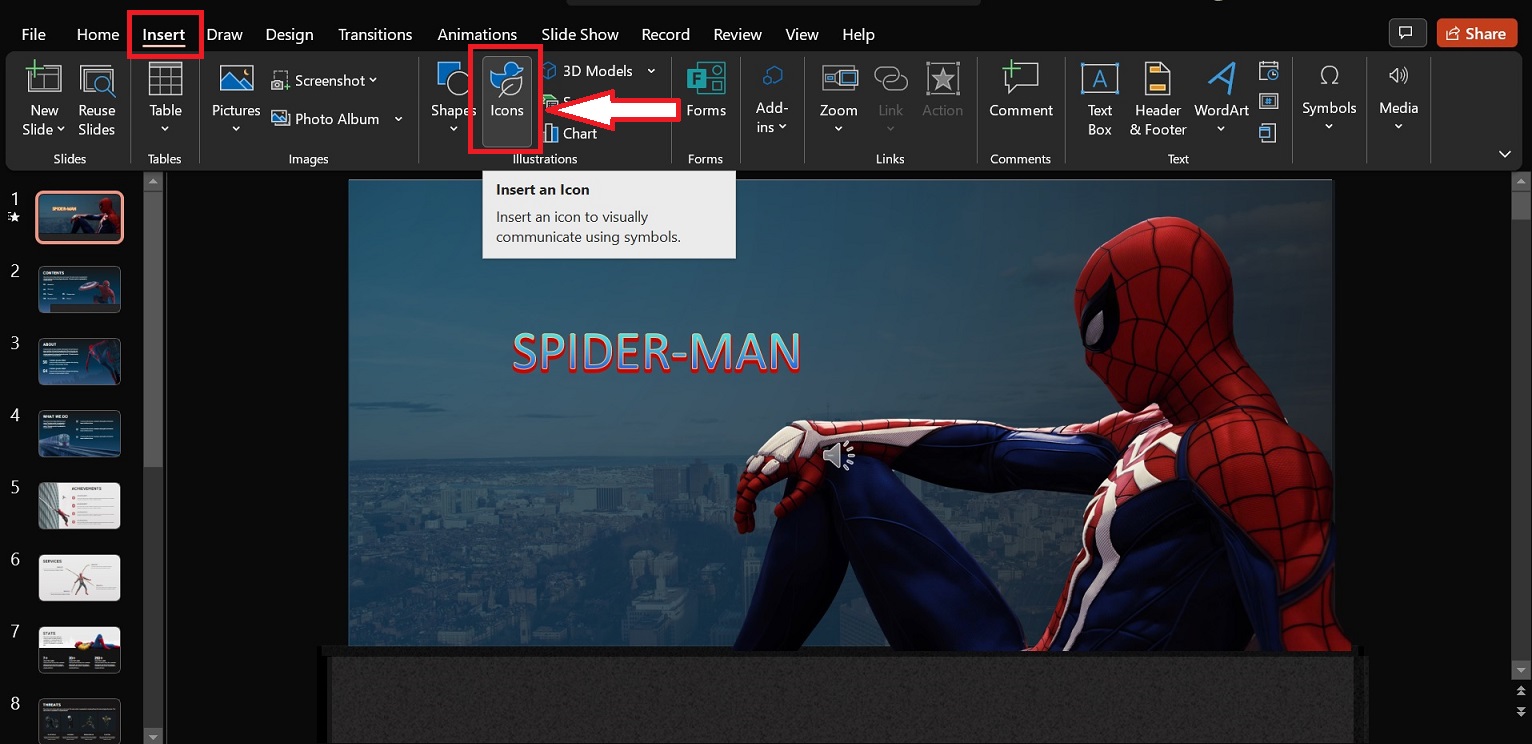The height and width of the screenshot is (744, 1532).
Task: Expand the Add-ins dropdown
Action: click(x=782, y=127)
